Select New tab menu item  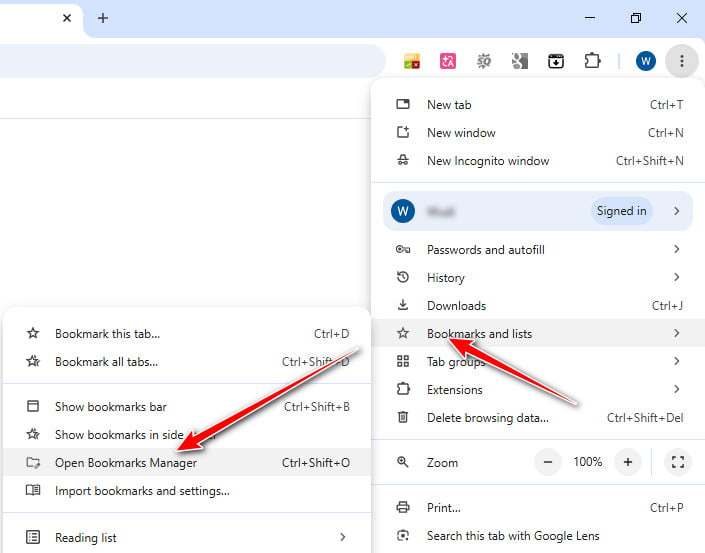click(538, 105)
